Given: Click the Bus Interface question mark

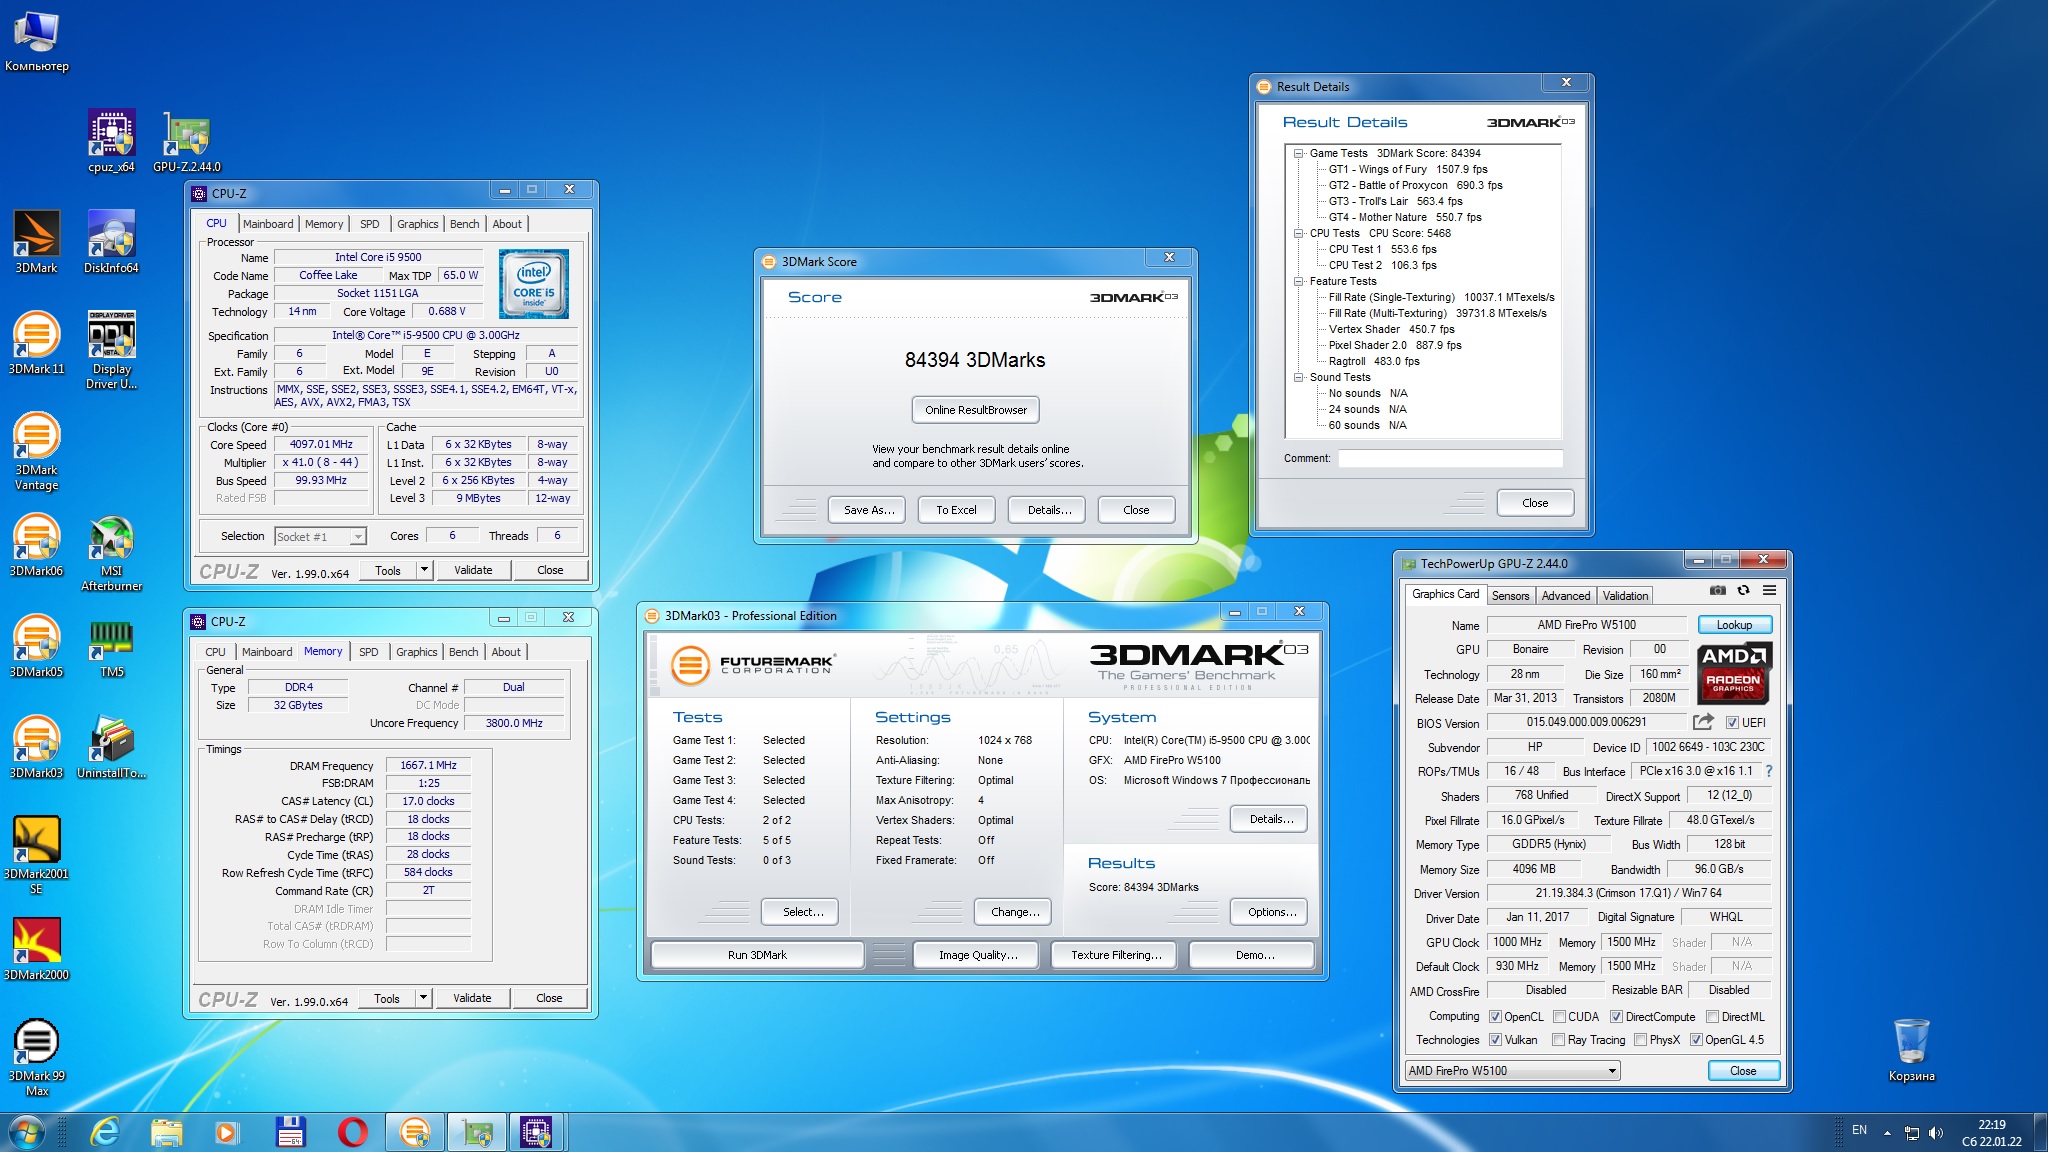Looking at the screenshot, I should pyautogui.click(x=1768, y=771).
